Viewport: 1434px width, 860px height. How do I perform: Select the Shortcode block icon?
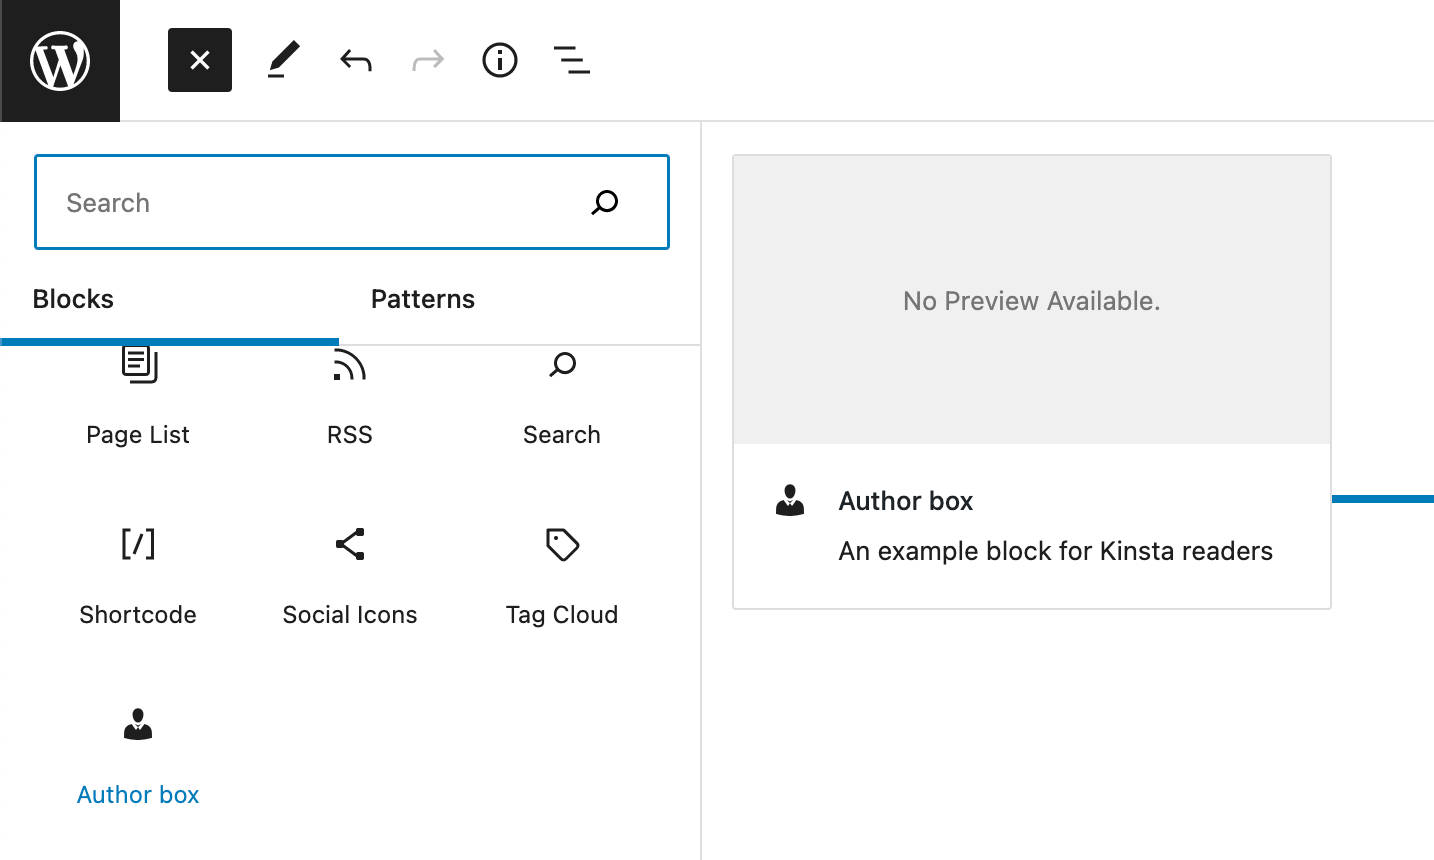click(x=137, y=545)
